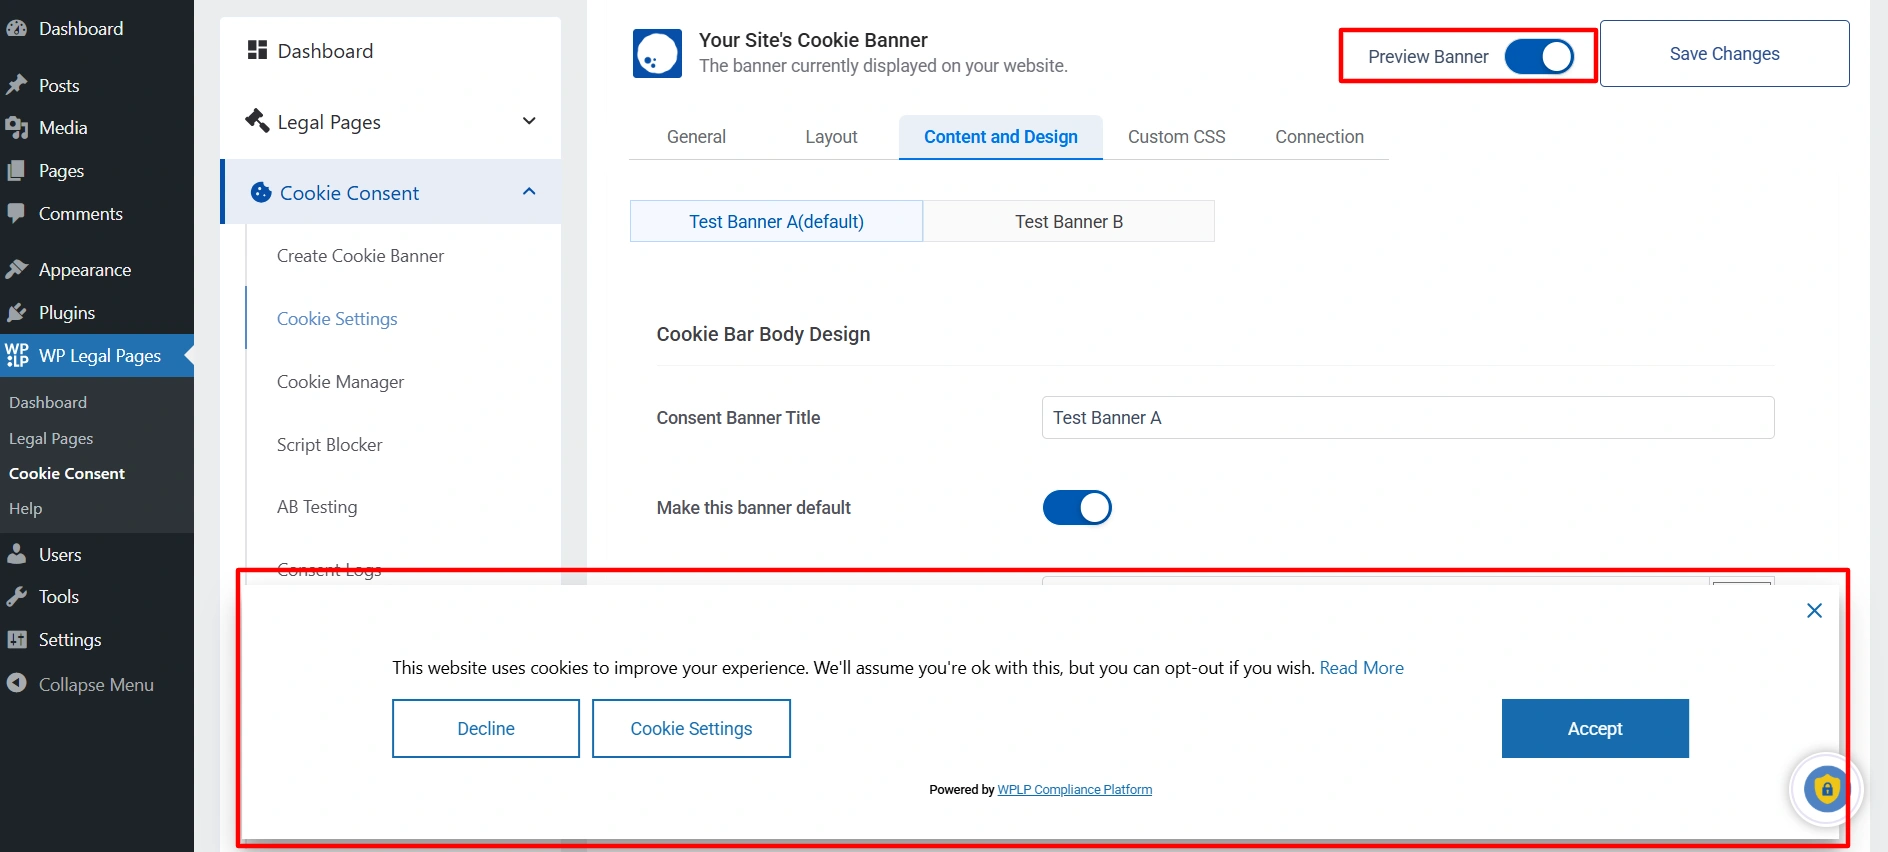Viewport: 1888px width, 852px height.
Task: Click the Media icon in admin menu
Action: click(x=16, y=128)
